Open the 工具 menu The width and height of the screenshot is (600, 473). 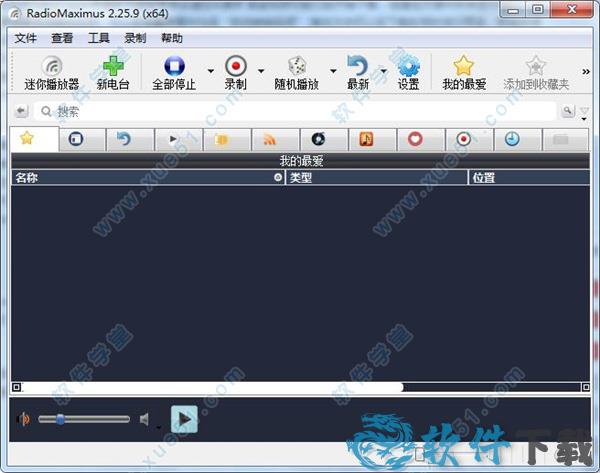coord(99,38)
